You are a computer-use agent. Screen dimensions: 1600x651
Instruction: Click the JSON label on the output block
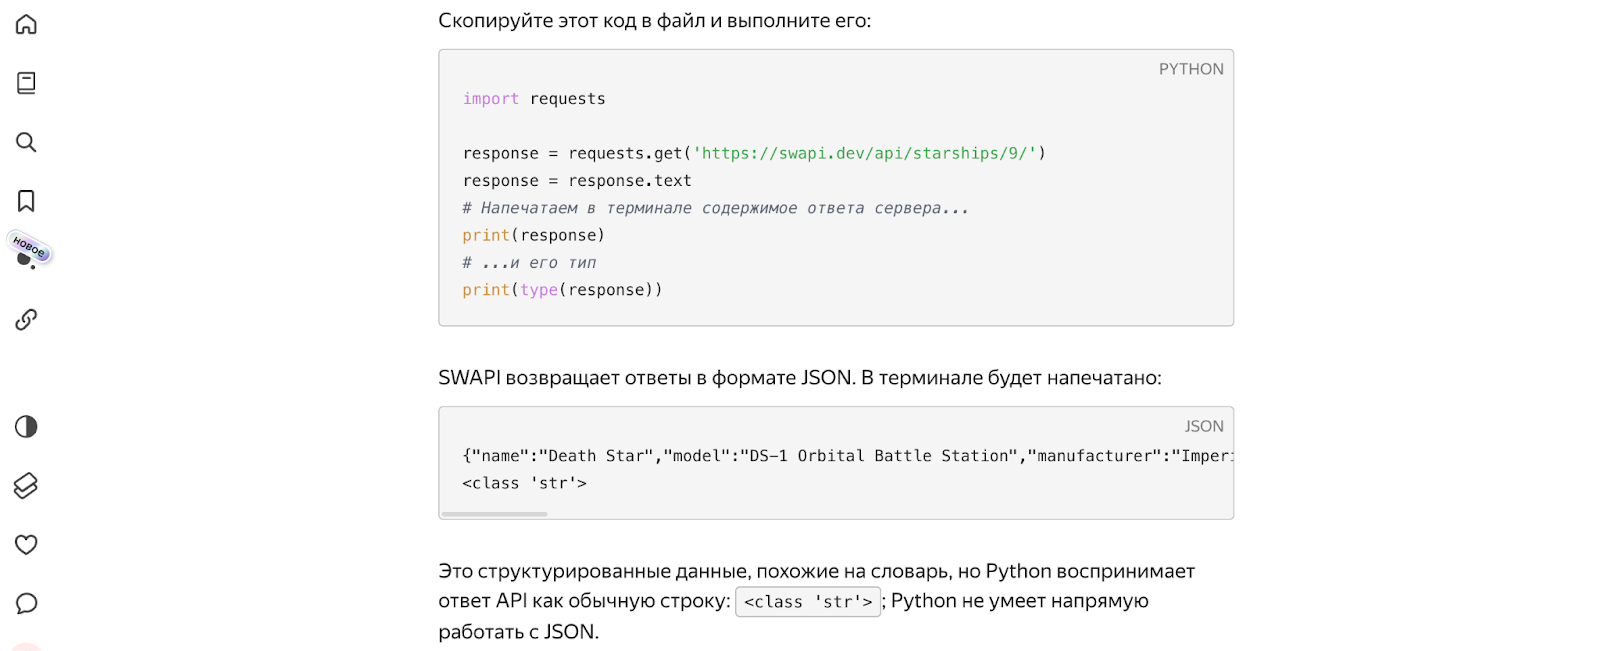(x=1204, y=426)
